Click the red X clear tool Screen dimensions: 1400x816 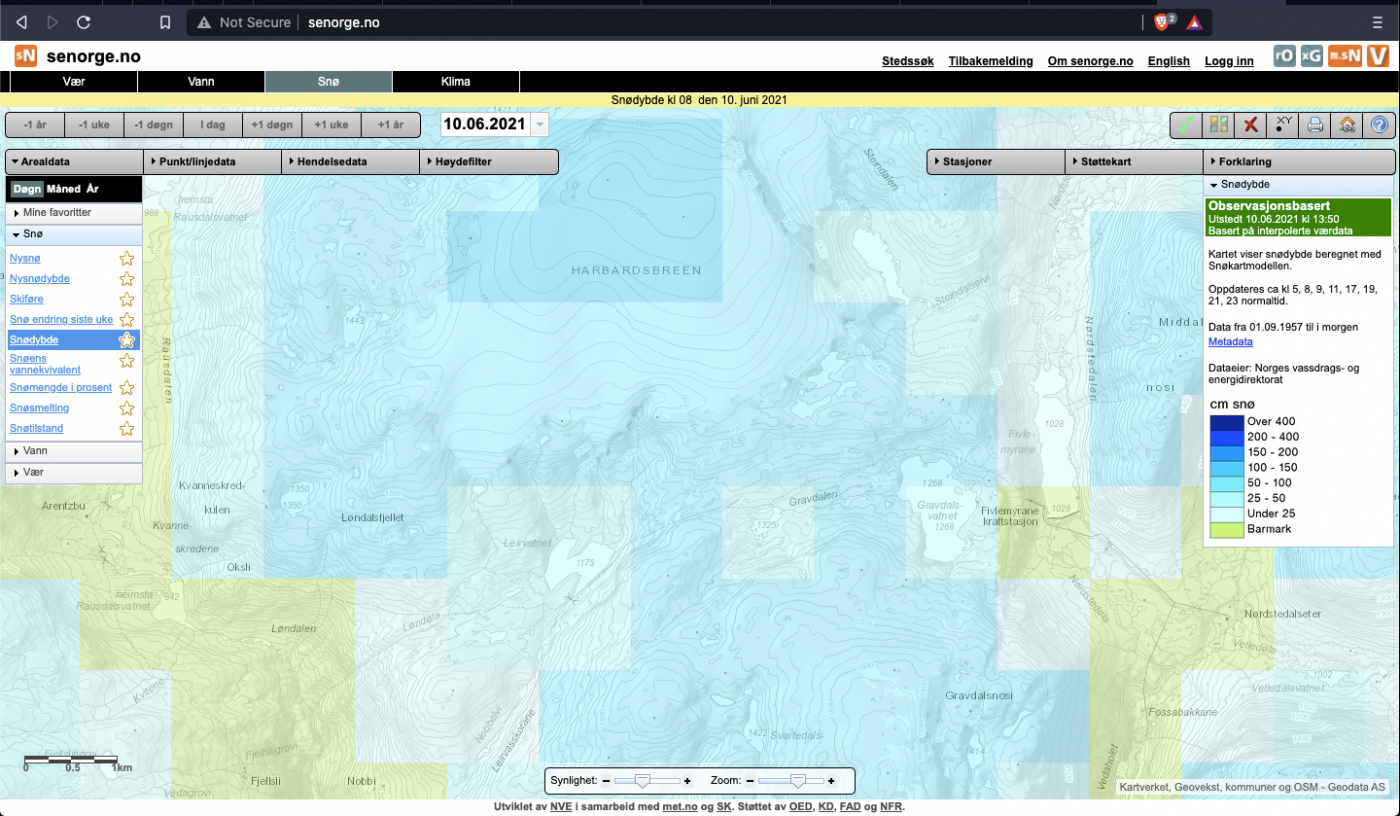click(1250, 125)
